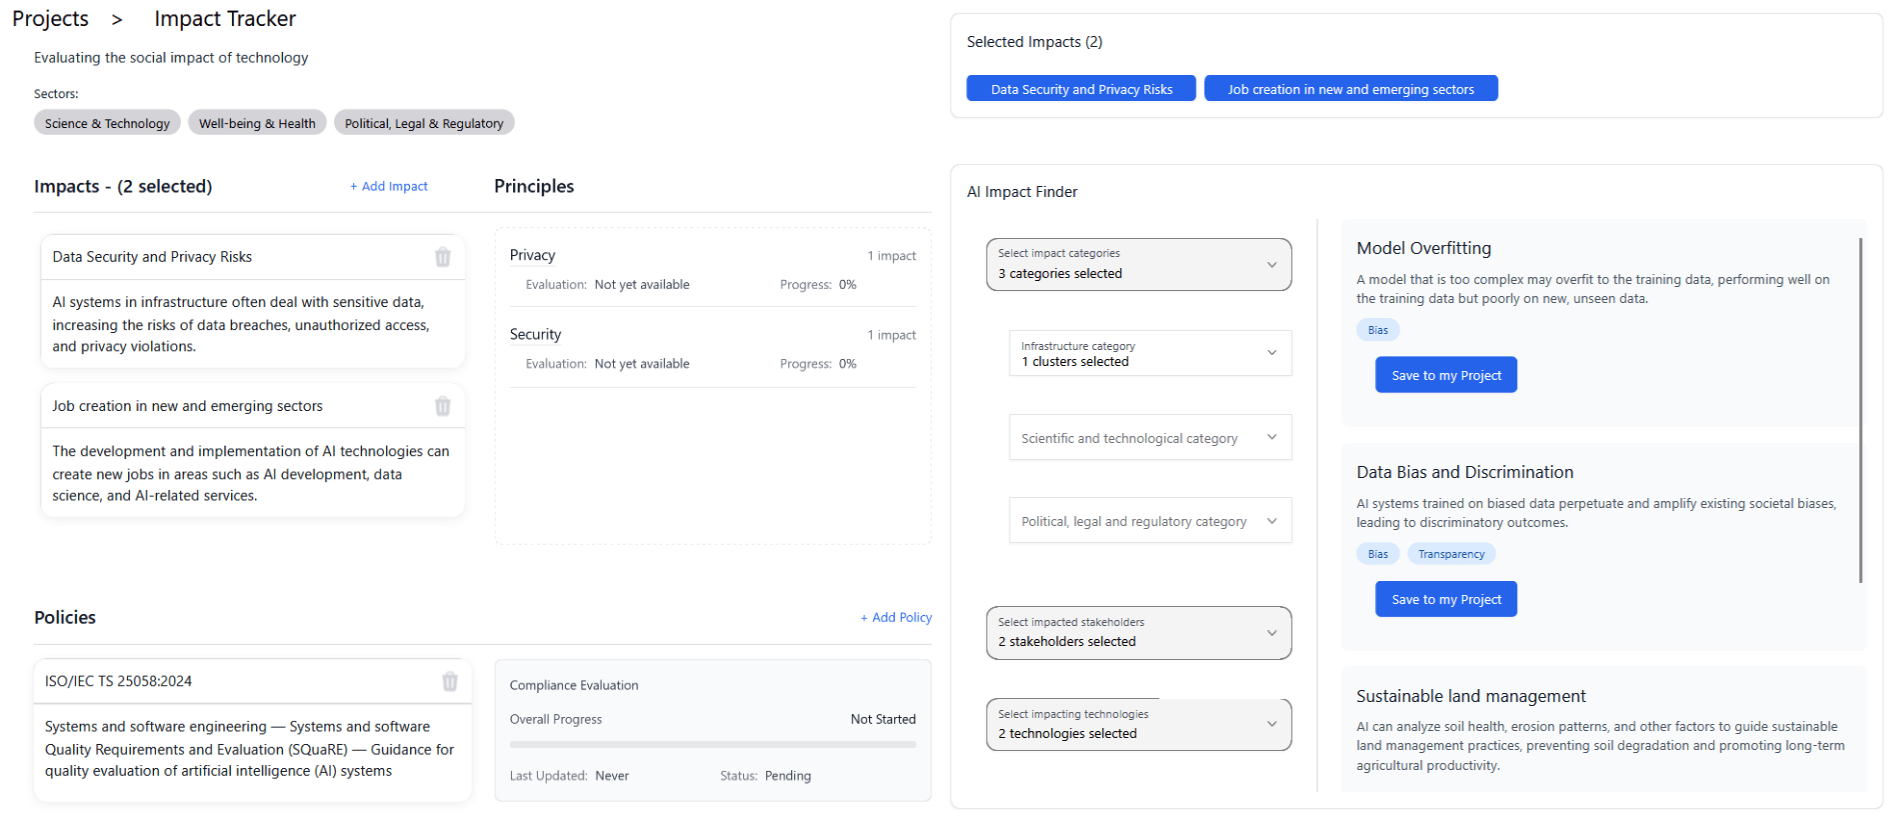Click the Model Overfitting title
Image resolution: width=1899 pixels, height=820 pixels.
1424,248
